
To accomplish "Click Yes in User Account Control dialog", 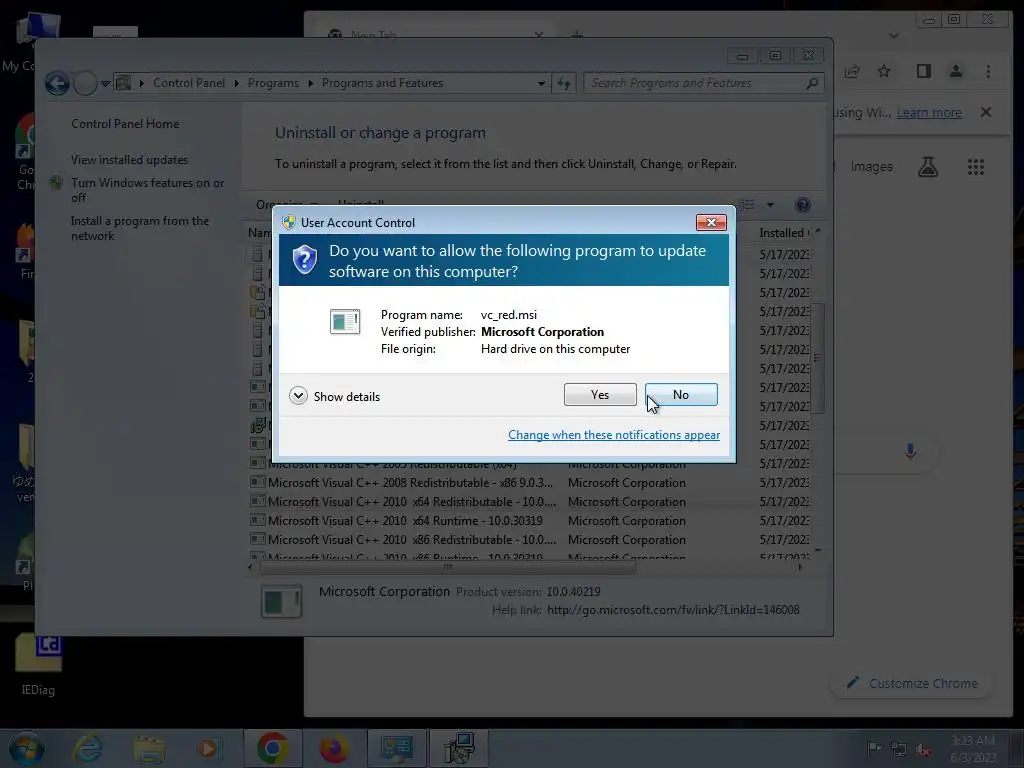I will click(x=600, y=394).
